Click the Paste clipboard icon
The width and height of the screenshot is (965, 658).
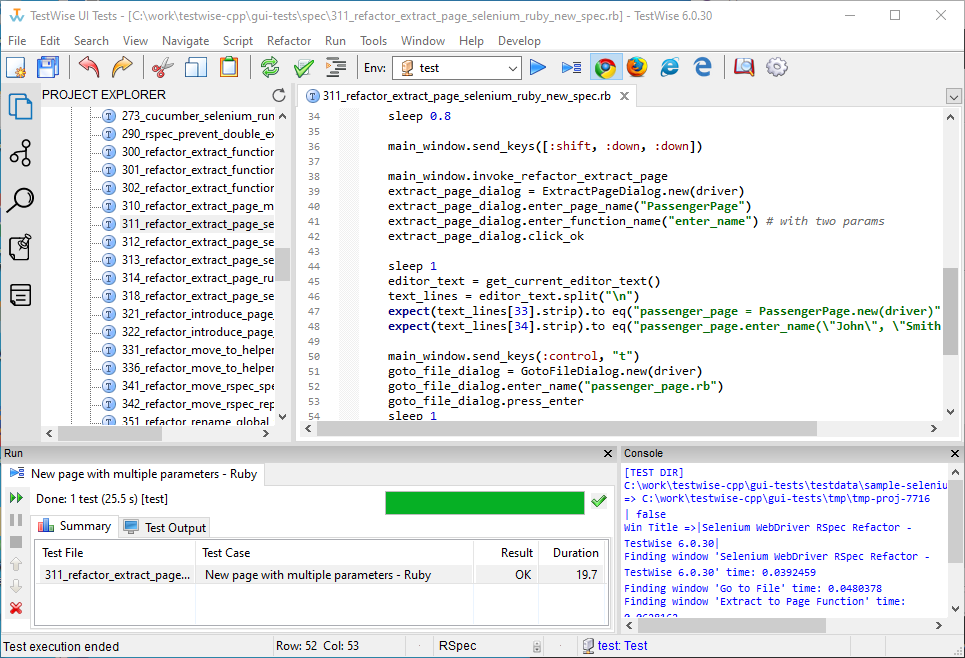(x=229, y=67)
